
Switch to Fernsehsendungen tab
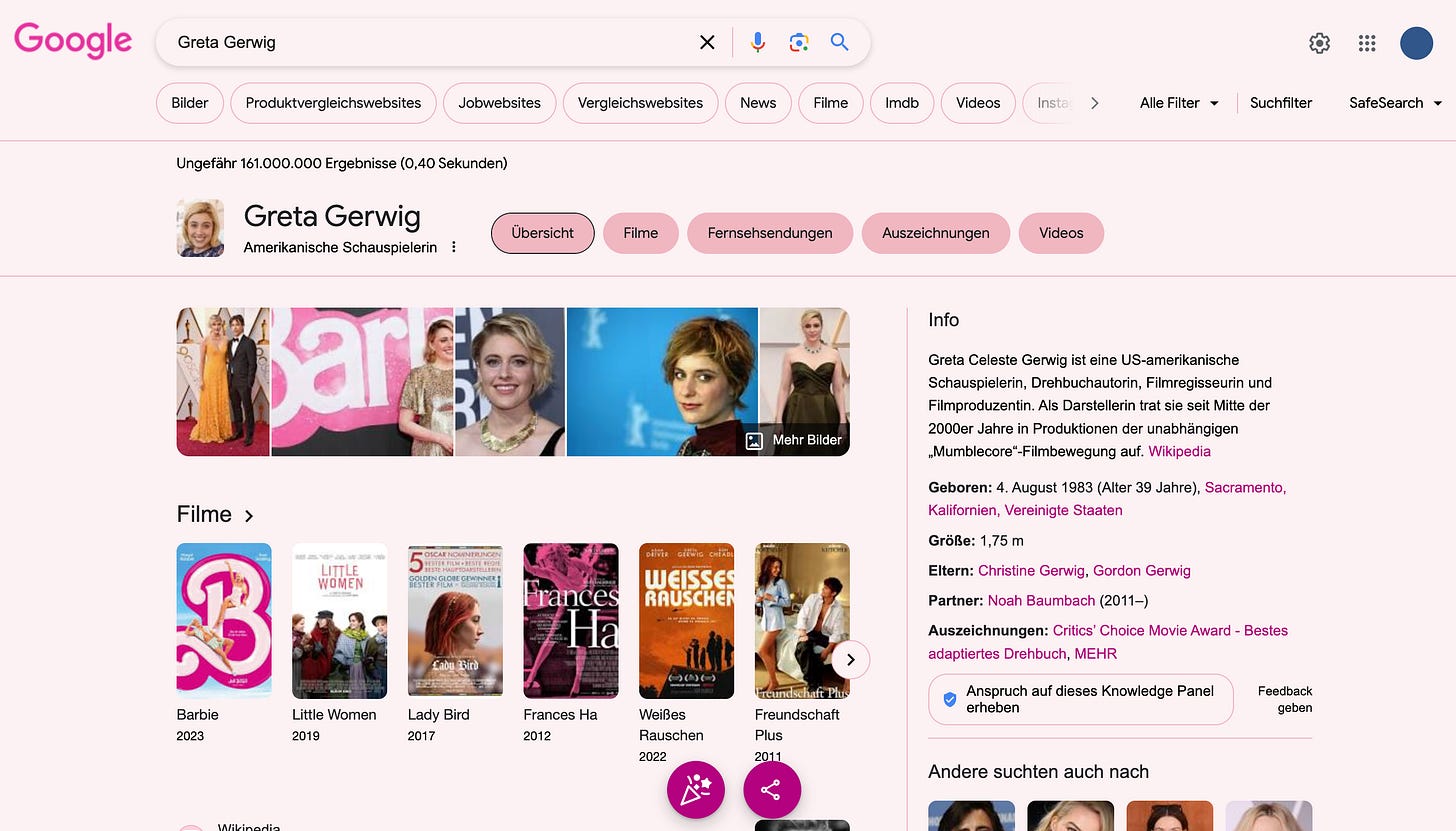click(770, 233)
